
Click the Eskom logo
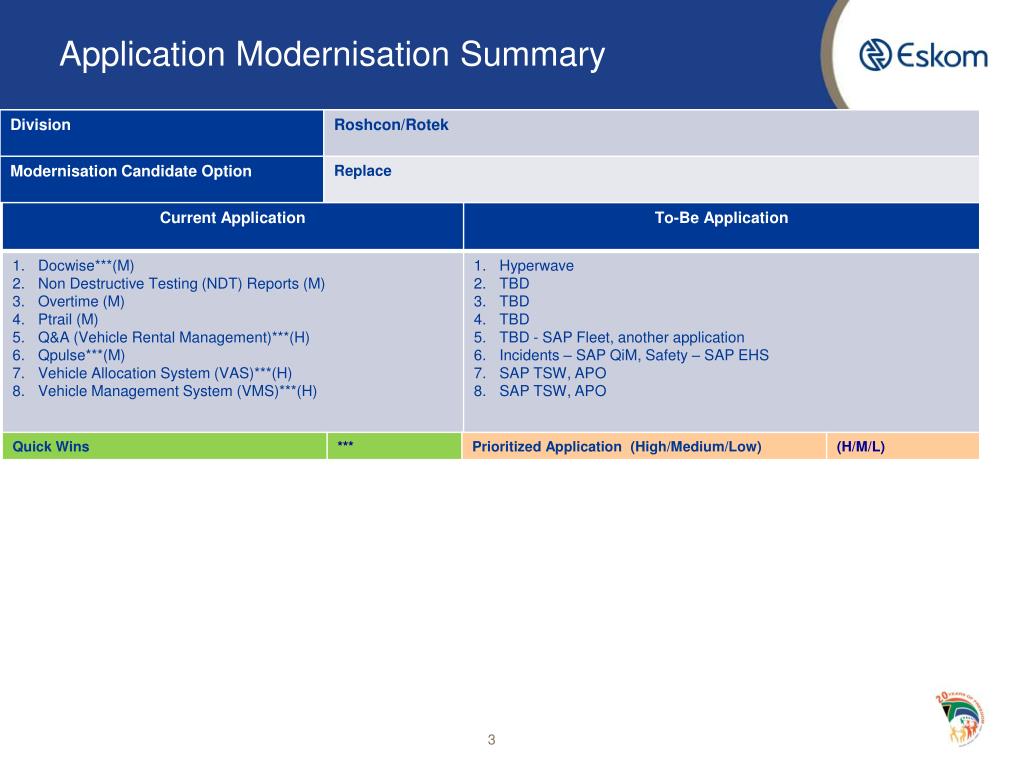[923, 55]
